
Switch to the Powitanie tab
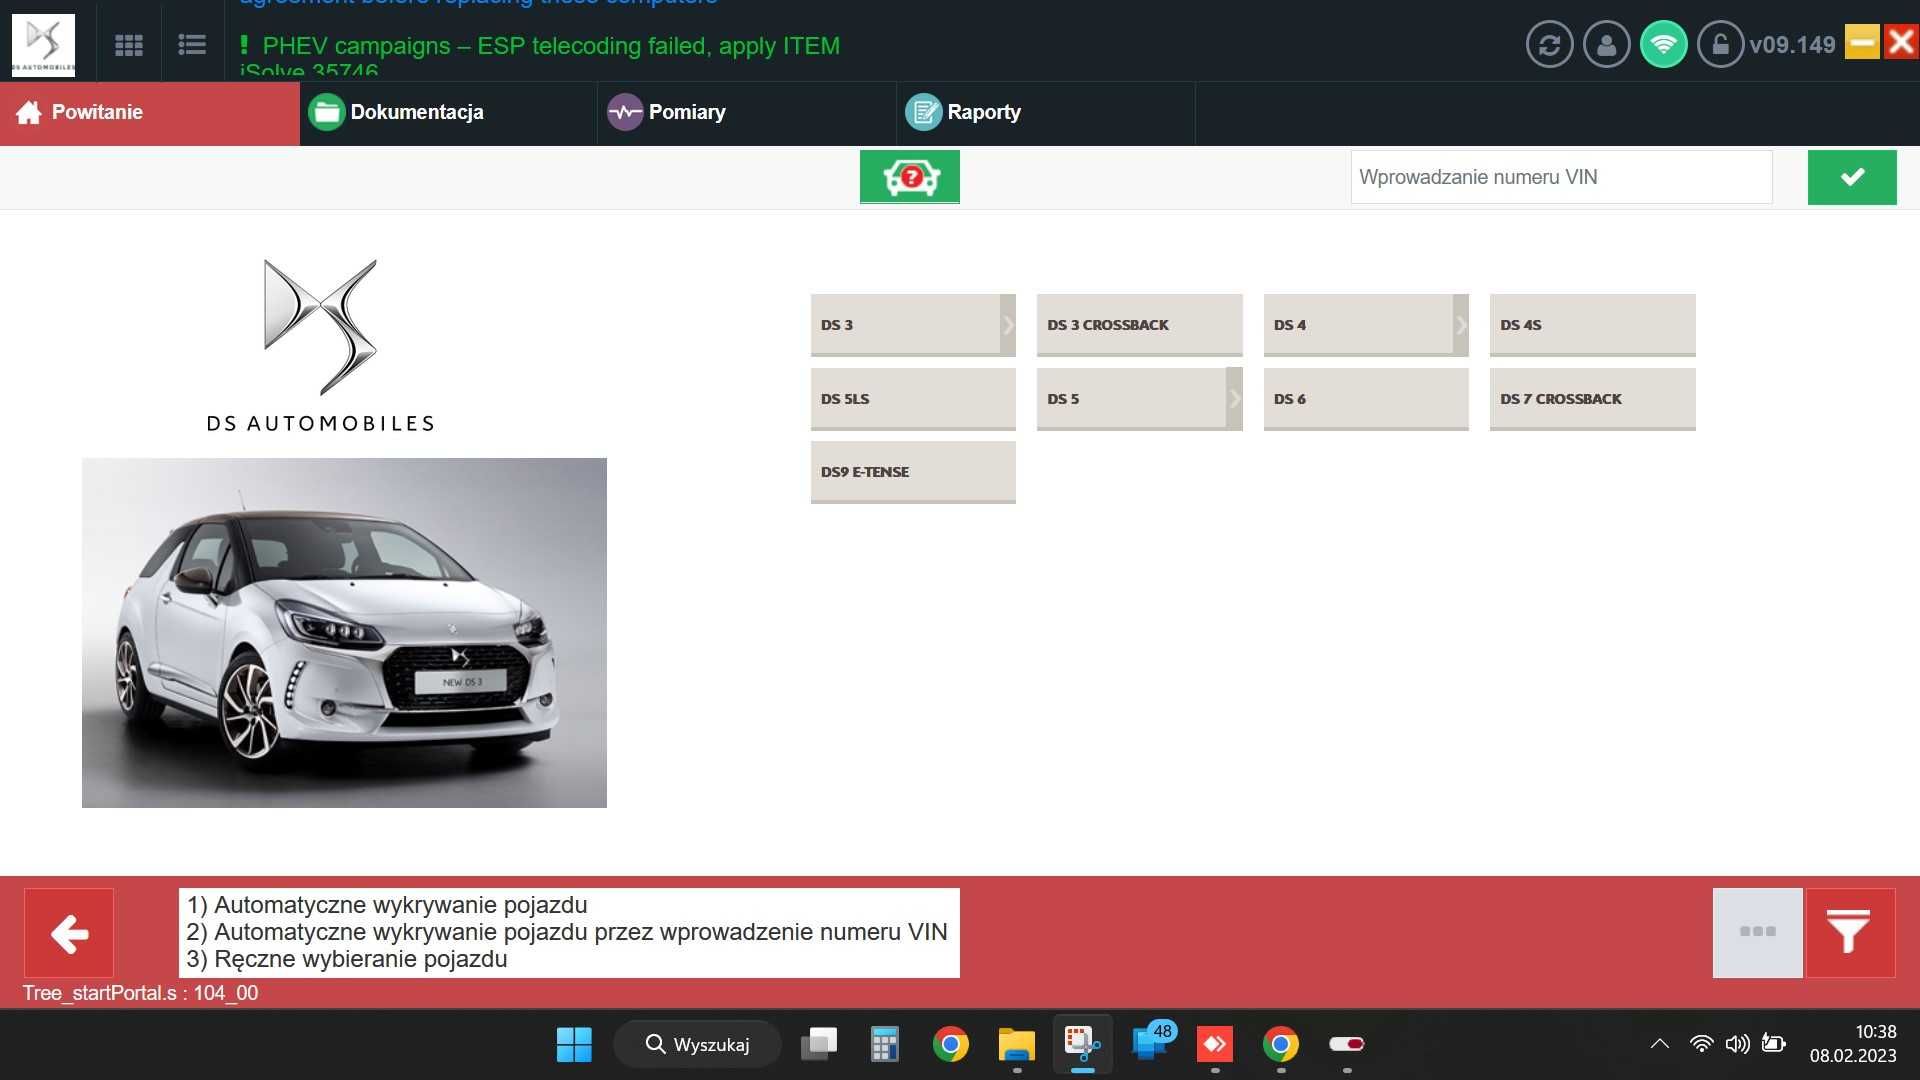pyautogui.click(x=150, y=113)
